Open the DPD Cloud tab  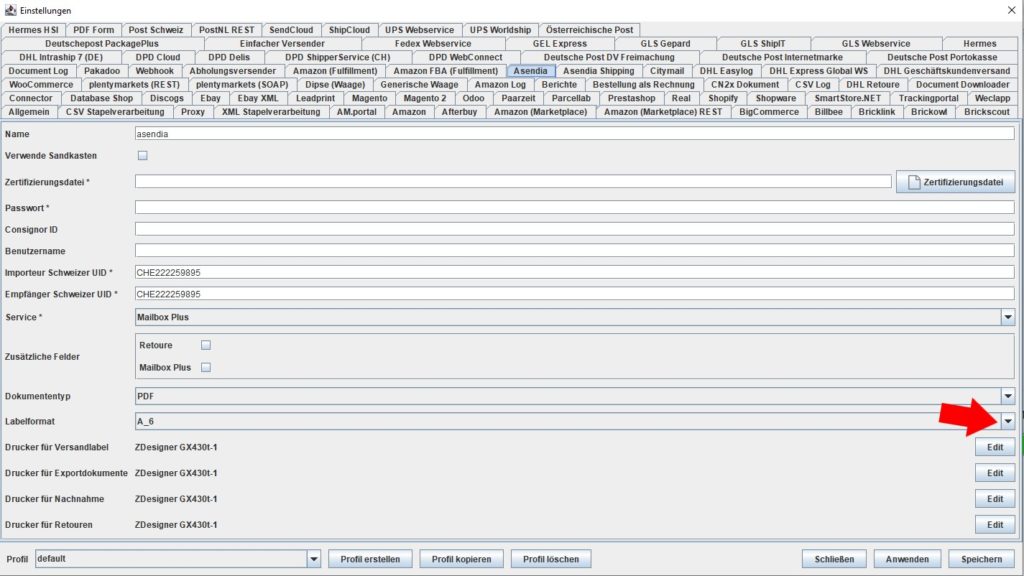pyautogui.click(x=158, y=57)
